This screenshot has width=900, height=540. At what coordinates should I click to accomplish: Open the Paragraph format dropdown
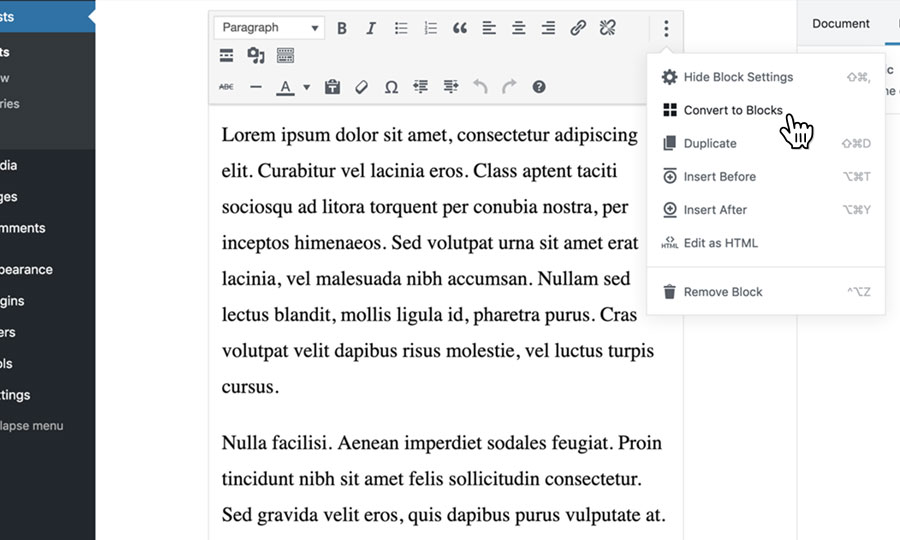pyautogui.click(x=269, y=28)
